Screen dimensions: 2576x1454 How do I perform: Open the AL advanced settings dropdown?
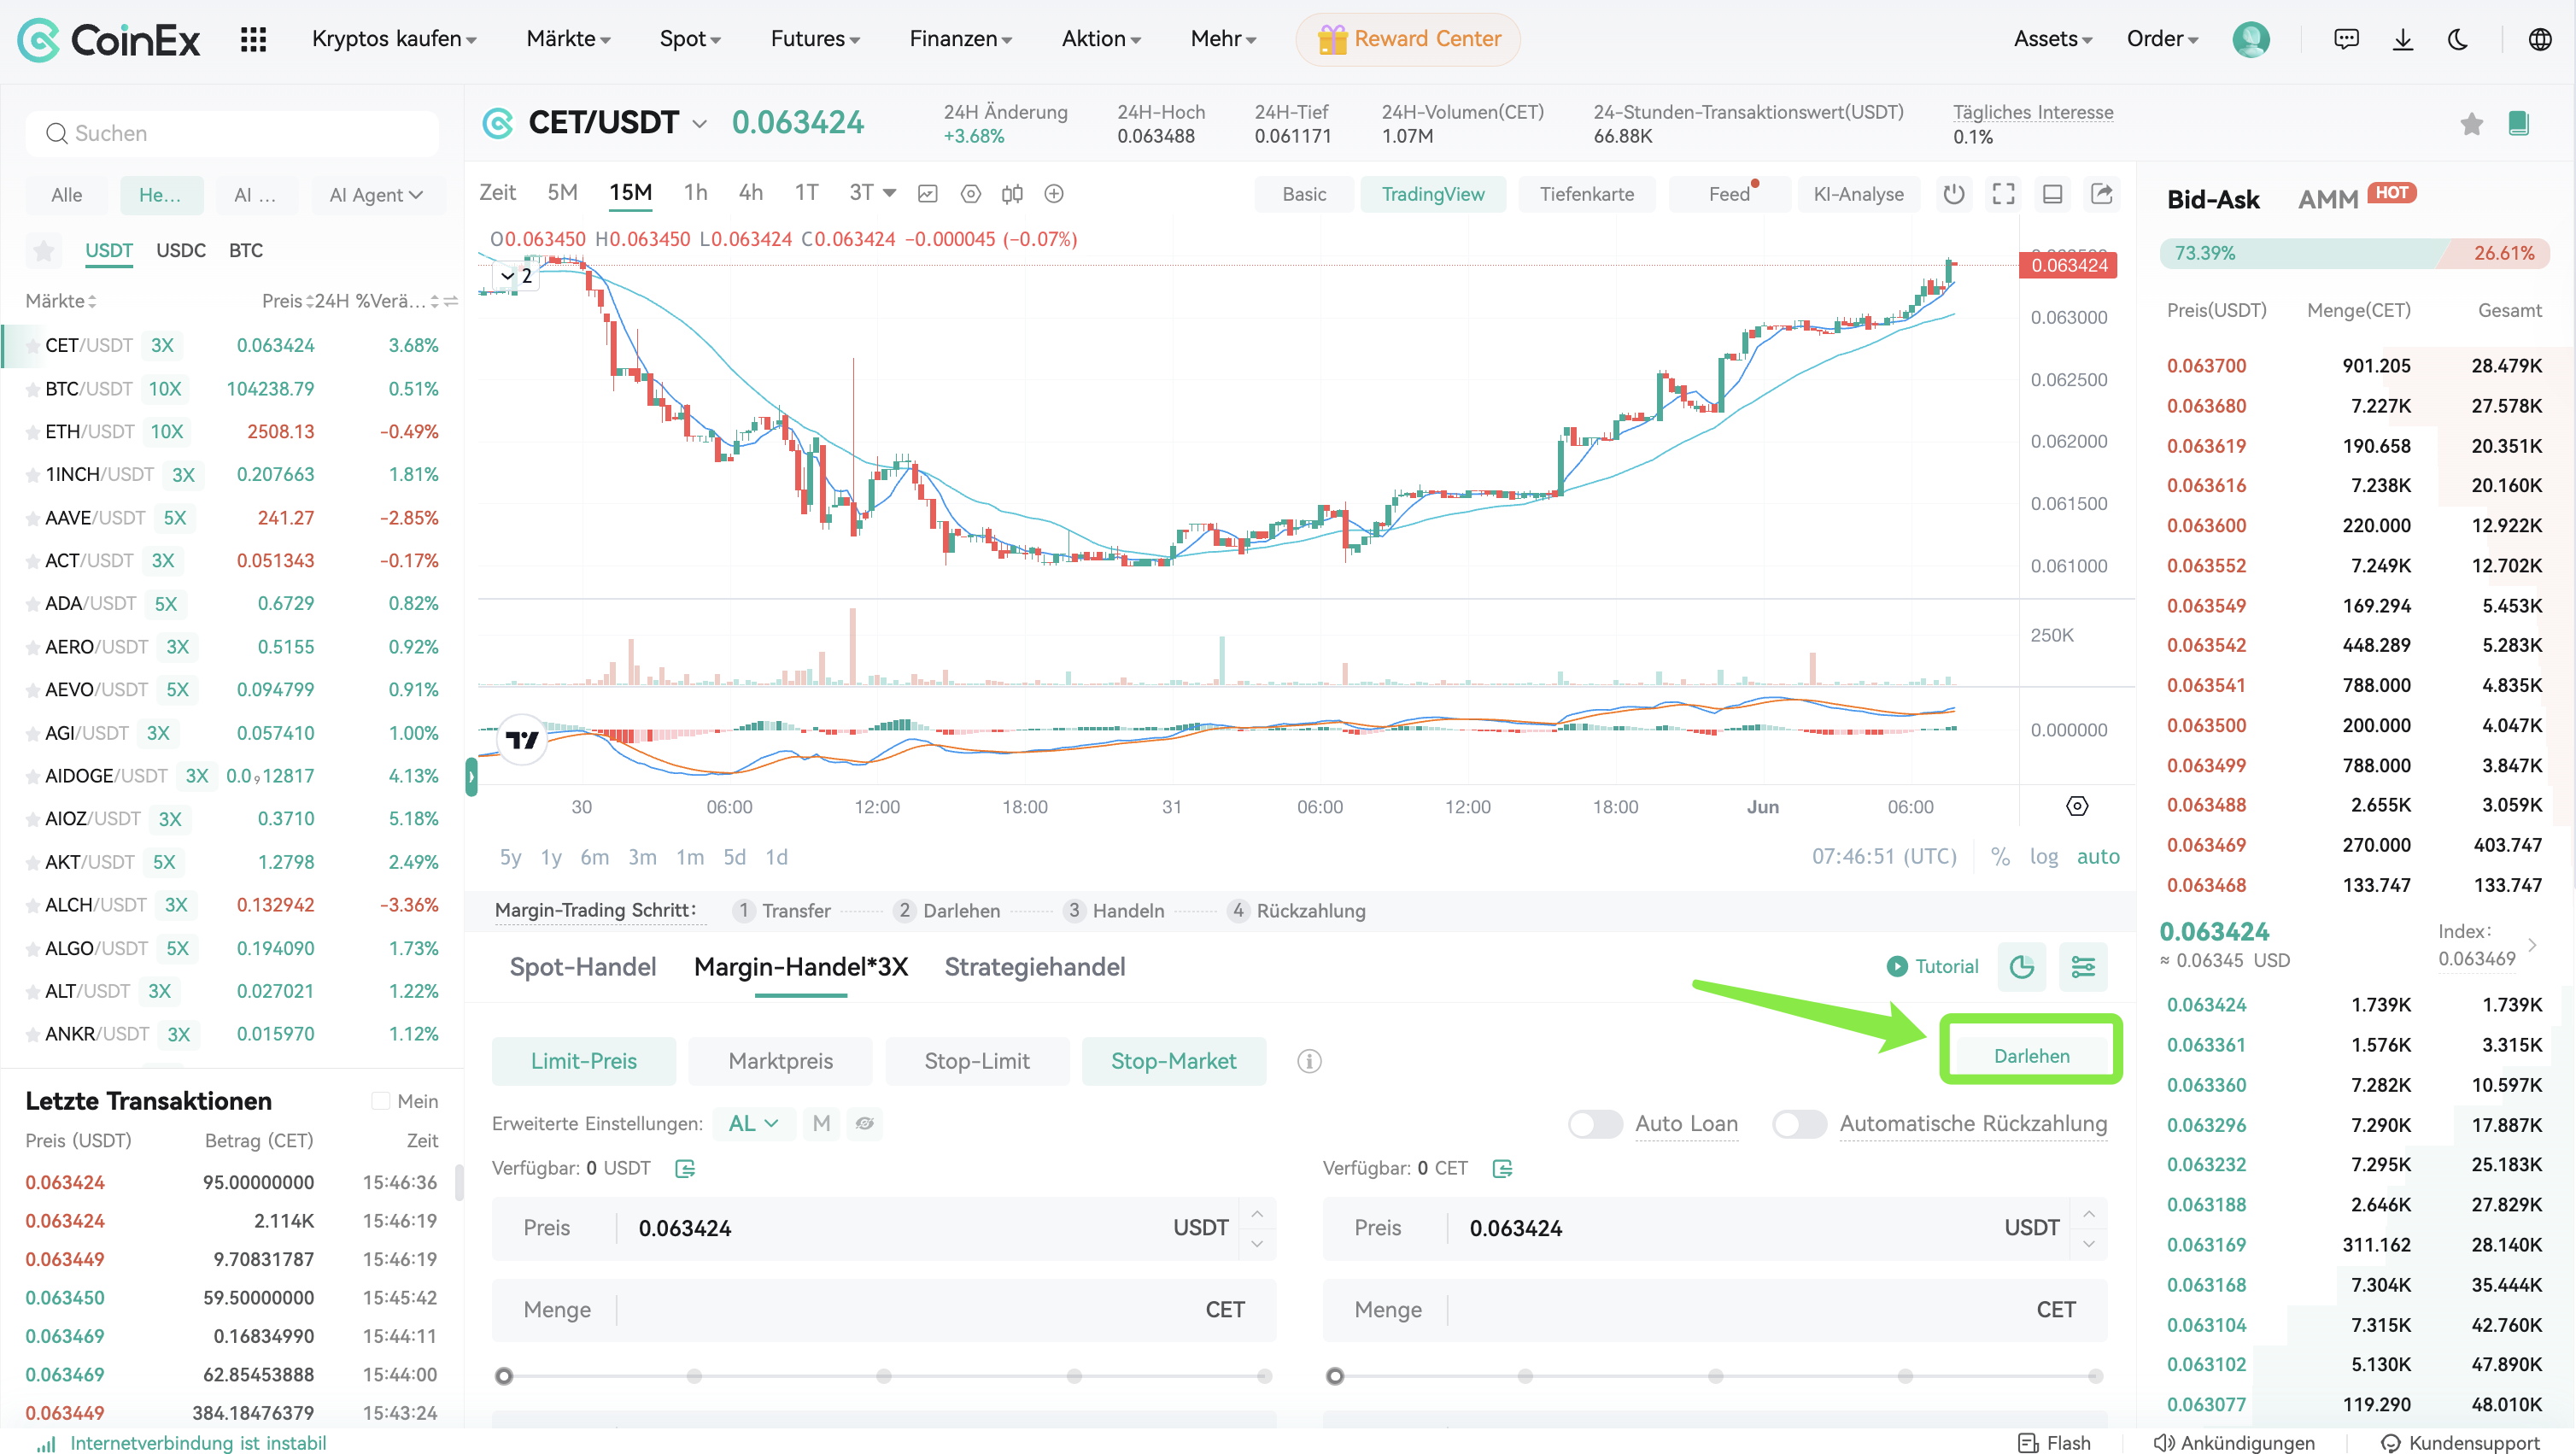pyautogui.click(x=753, y=1124)
